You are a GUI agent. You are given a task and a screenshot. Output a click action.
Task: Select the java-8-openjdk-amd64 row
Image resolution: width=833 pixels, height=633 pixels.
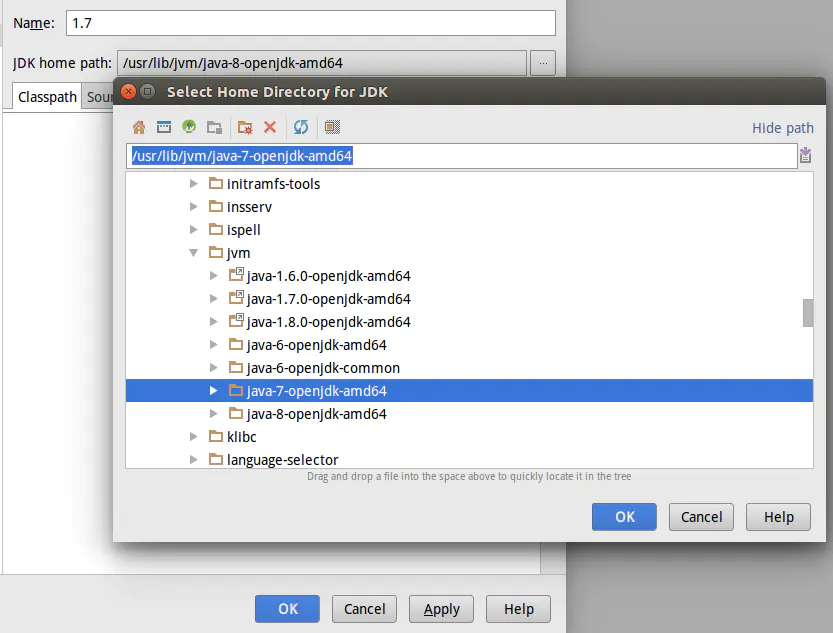(x=470, y=414)
